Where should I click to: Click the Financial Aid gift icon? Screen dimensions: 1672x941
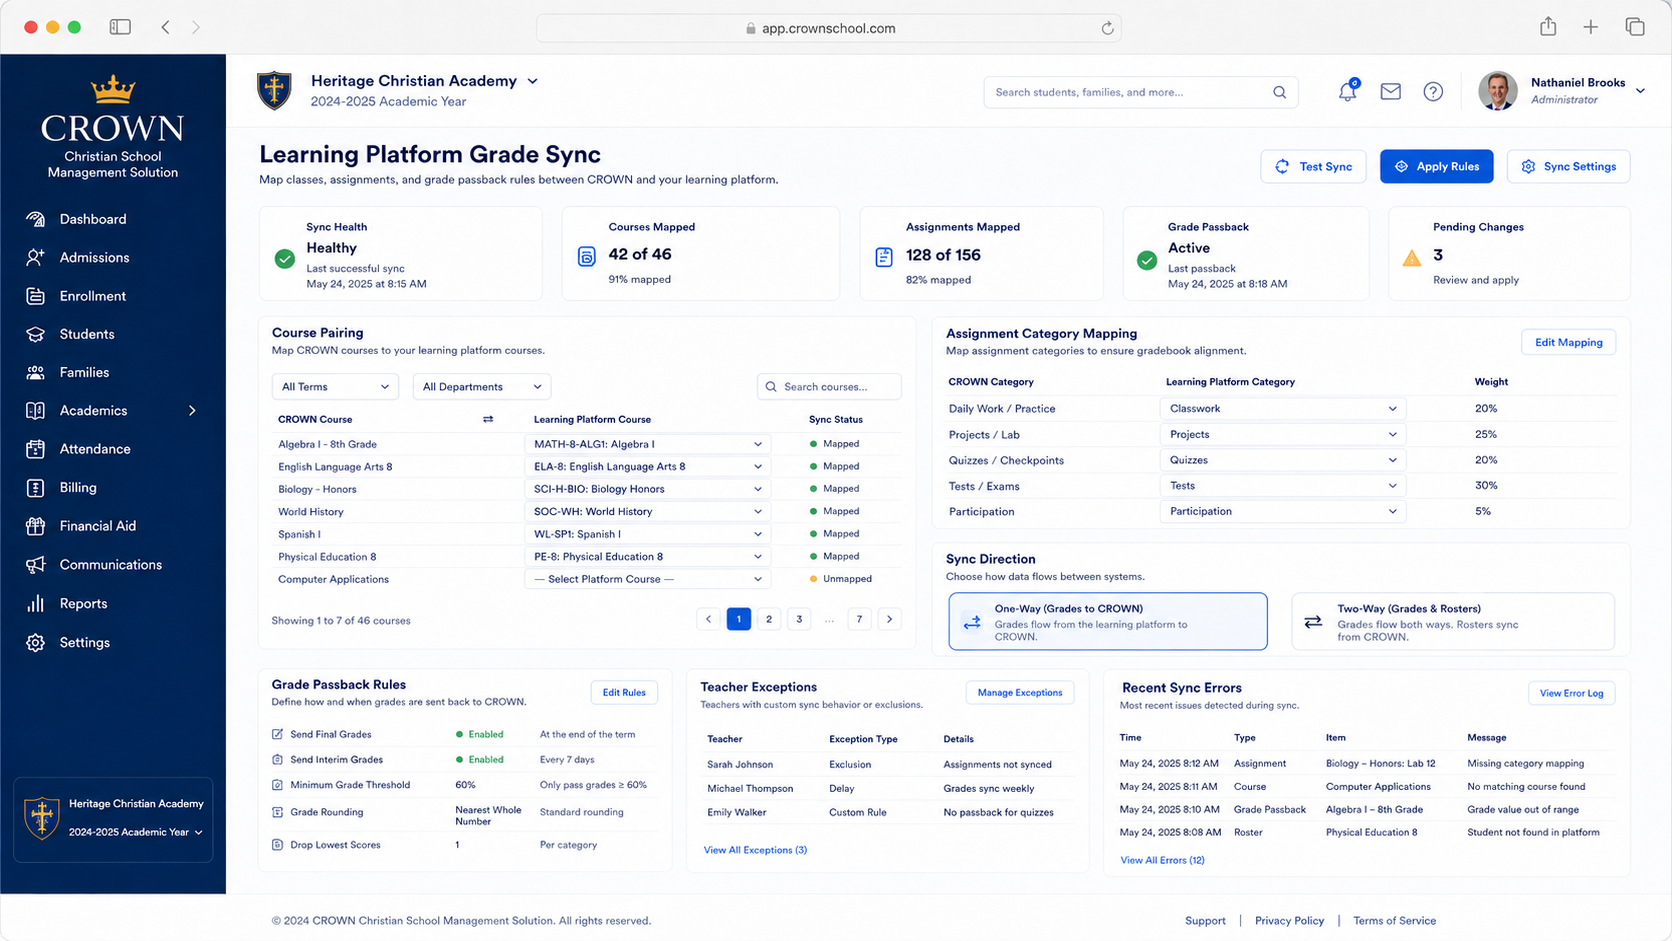pos(36,526)
